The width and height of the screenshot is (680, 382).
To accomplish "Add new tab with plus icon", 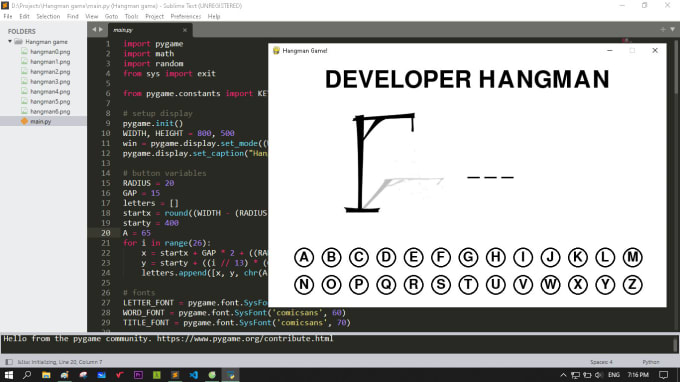I will point(663,29).
